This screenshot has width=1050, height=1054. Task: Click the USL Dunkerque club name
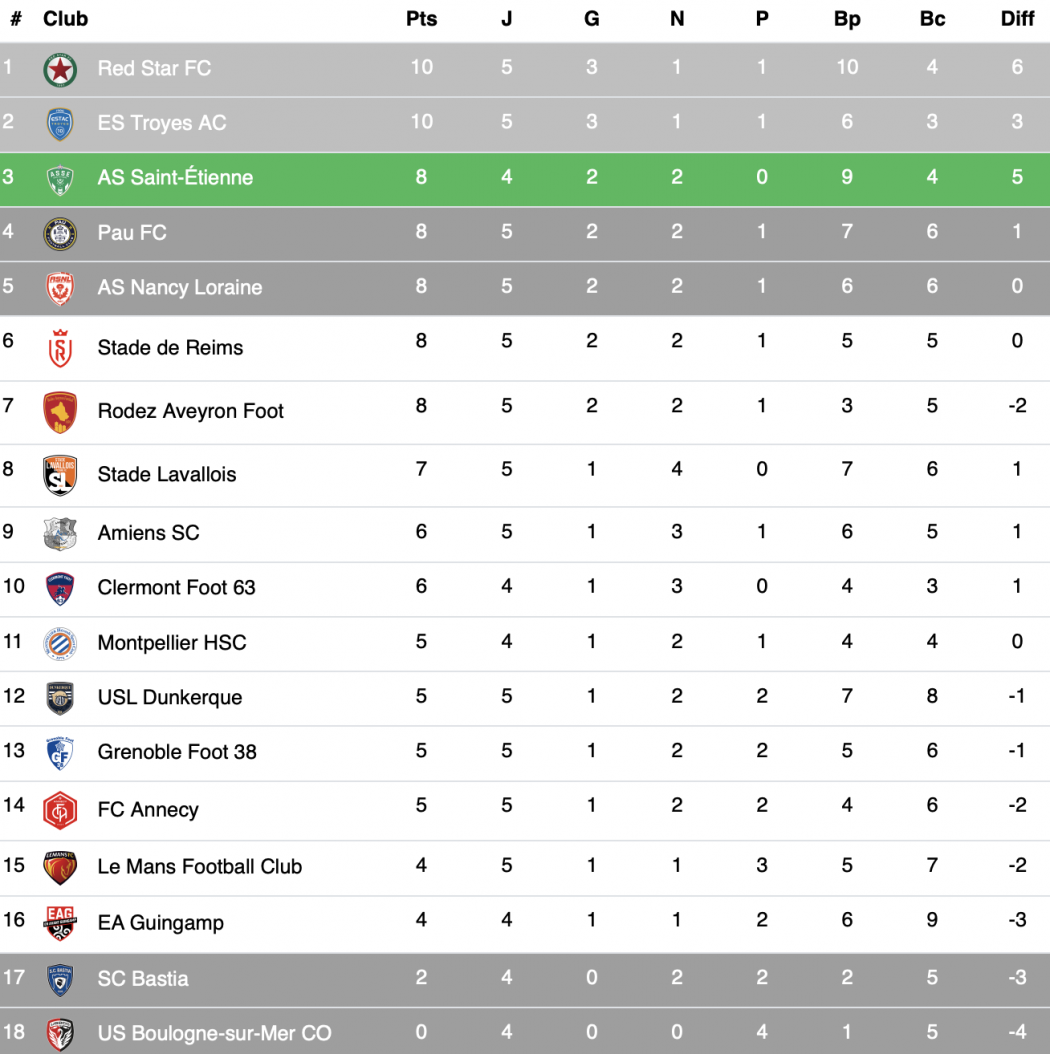point(169,697)
